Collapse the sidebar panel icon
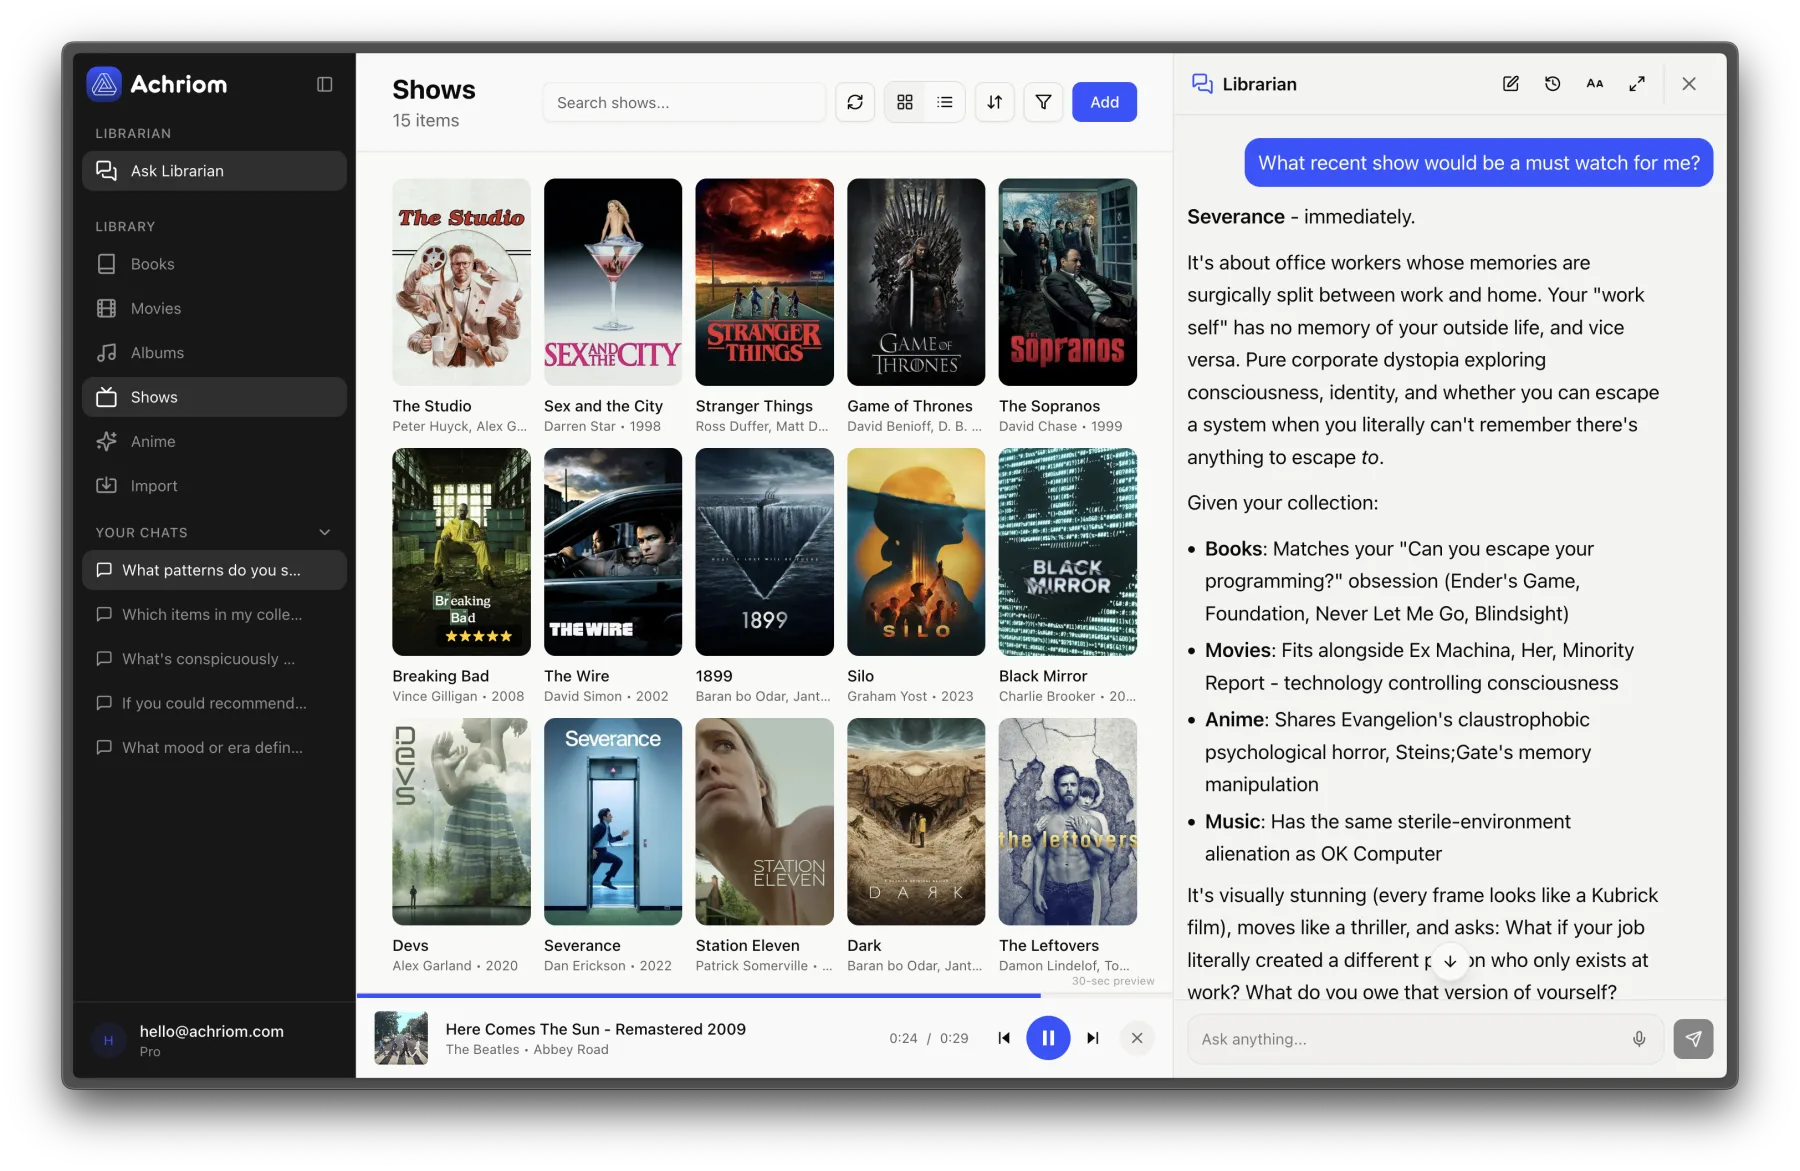The height and width of the screenshot is (1171, 1800). [x=324, y=84]
